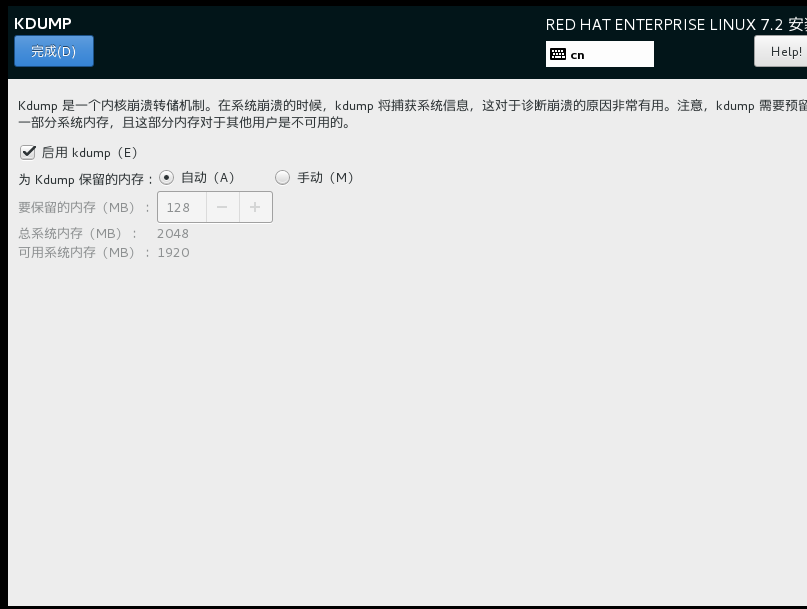Screen dimensions: 807x609
Task: Increase reserved memory with the plus button
Action: click(255, 207)
